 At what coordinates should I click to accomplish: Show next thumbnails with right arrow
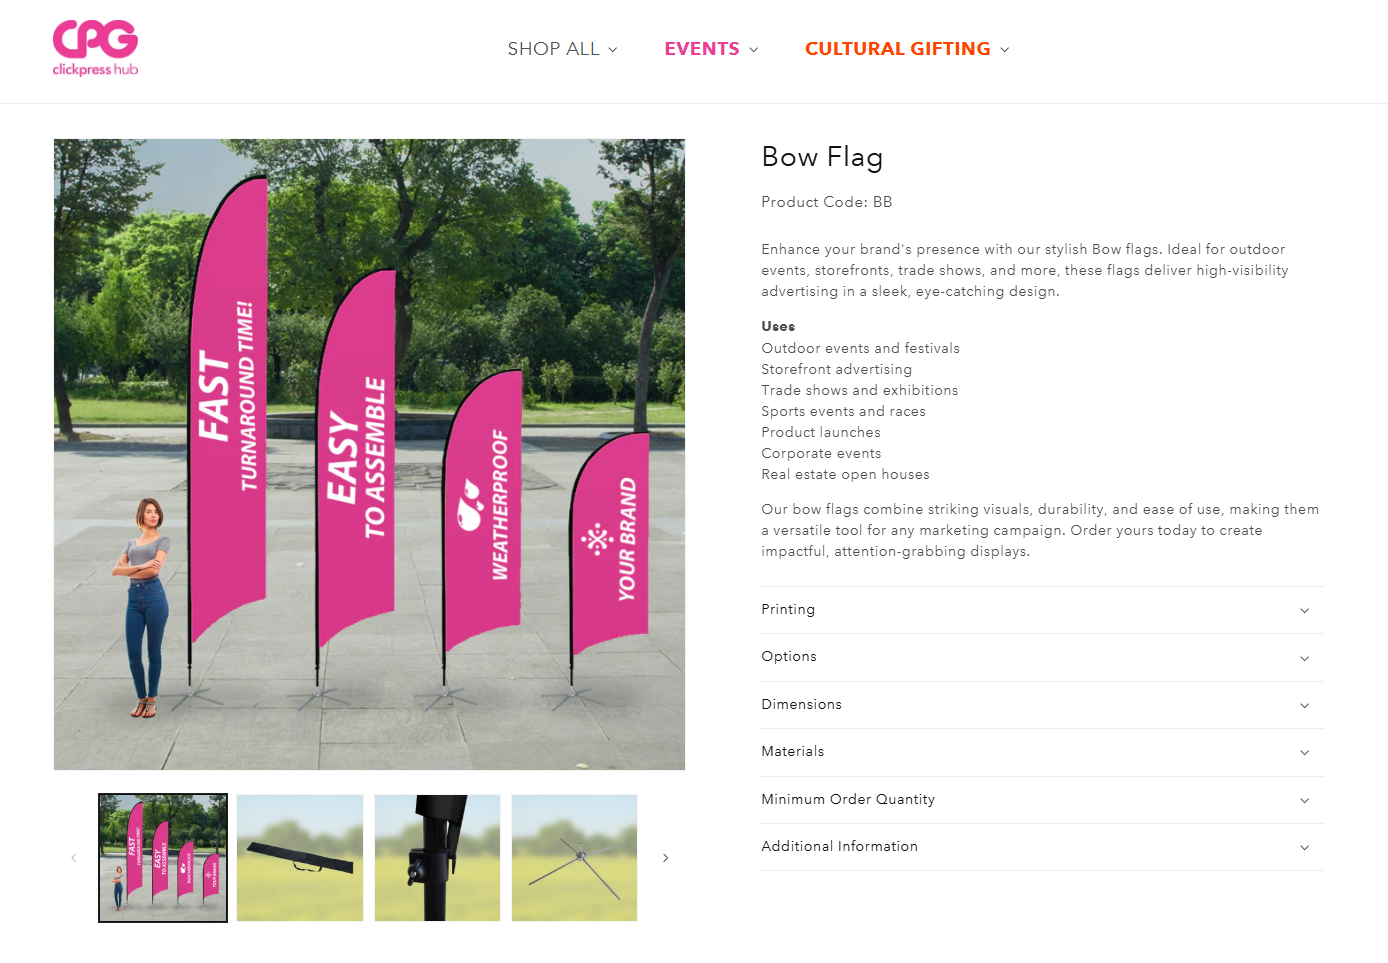click(665, 858)
